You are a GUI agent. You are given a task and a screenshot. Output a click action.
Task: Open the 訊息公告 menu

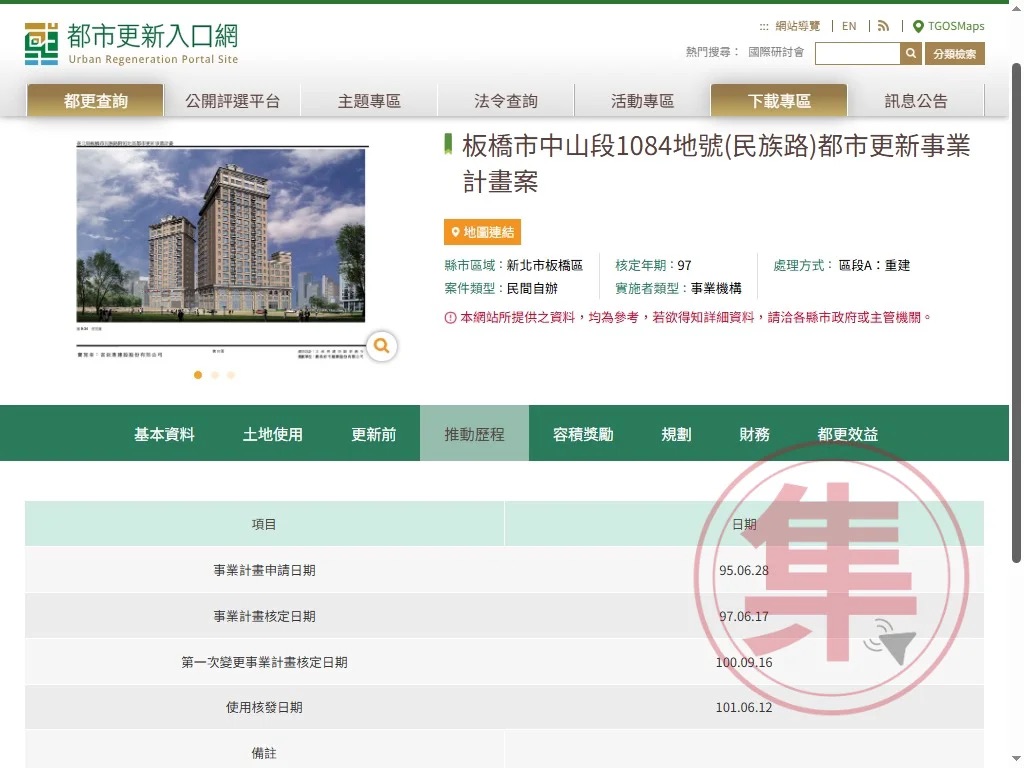(x=916, y=101)
